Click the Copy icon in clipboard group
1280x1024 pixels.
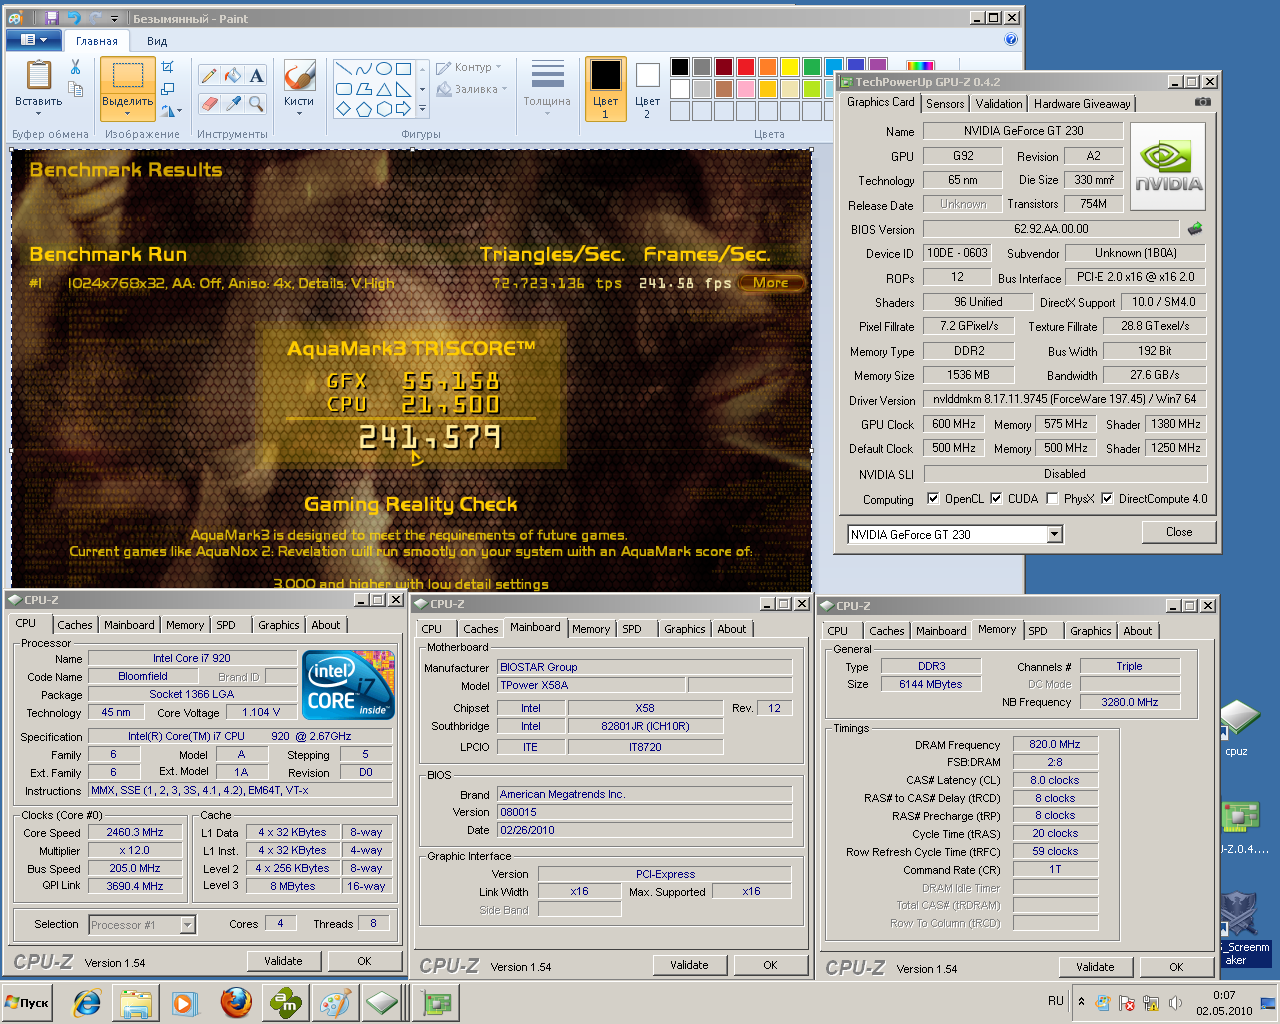(x=75, y=91)
